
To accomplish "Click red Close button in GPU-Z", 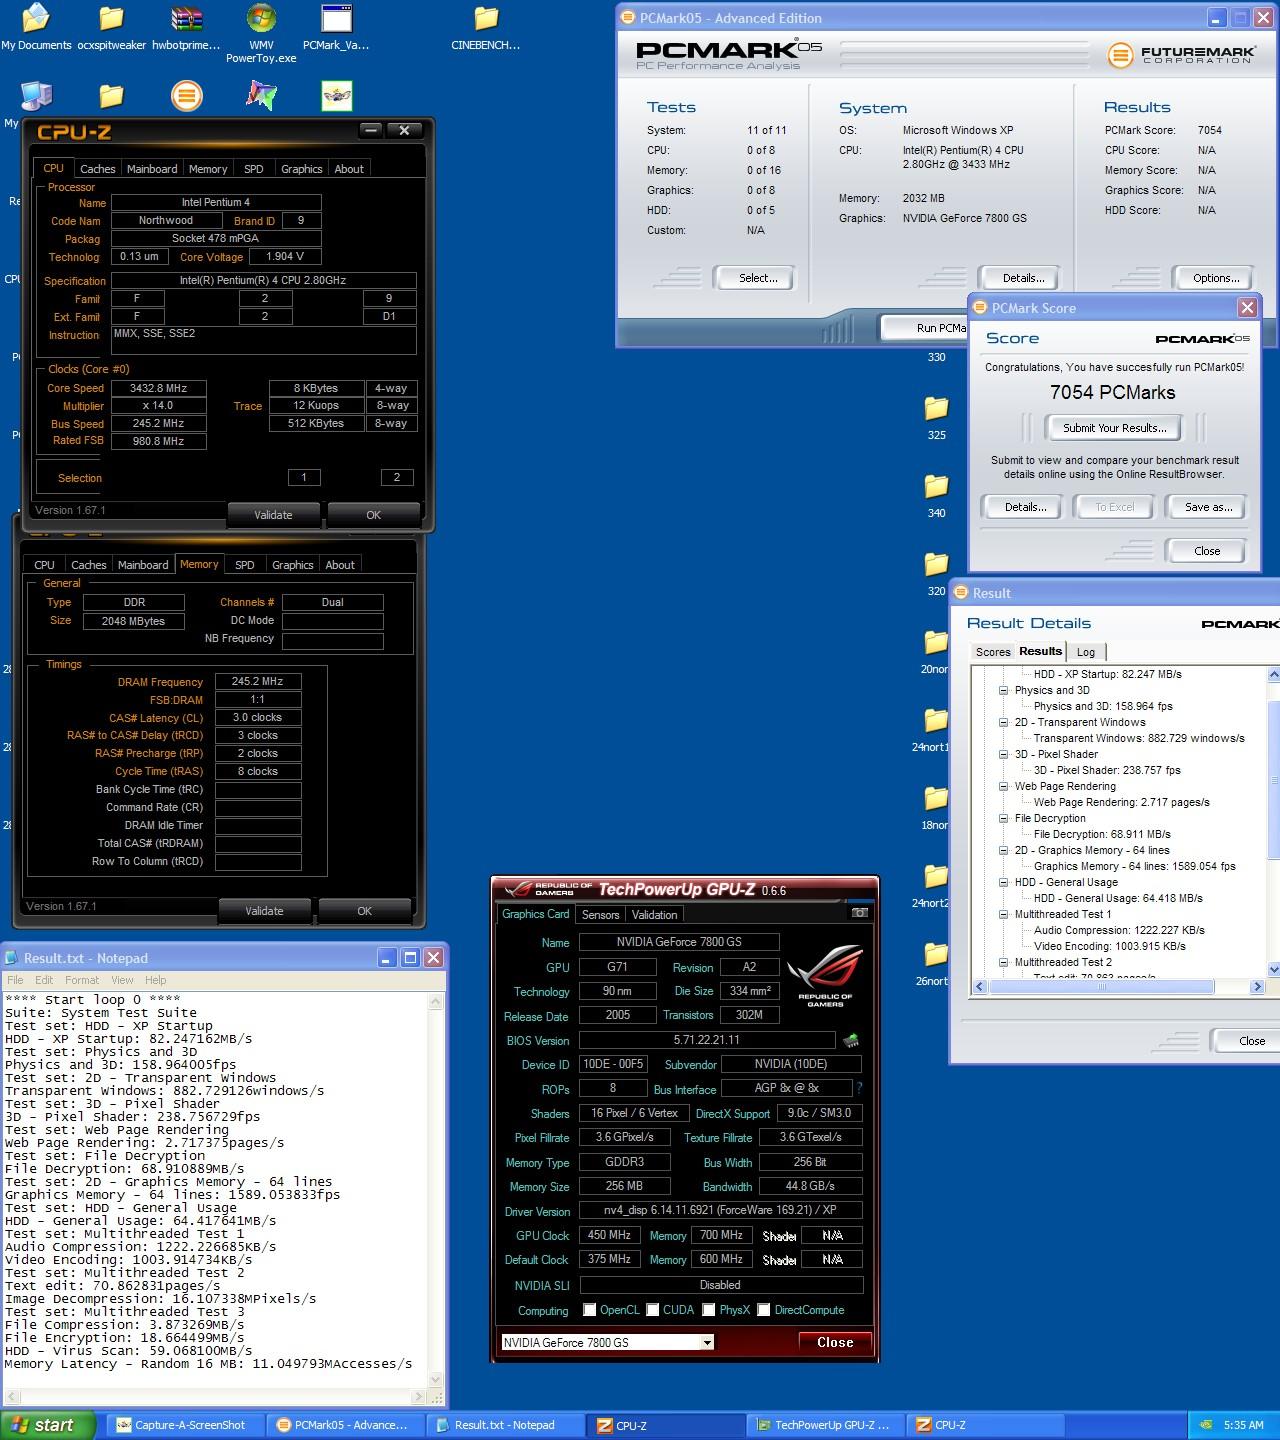I will tap(835, 1342).
